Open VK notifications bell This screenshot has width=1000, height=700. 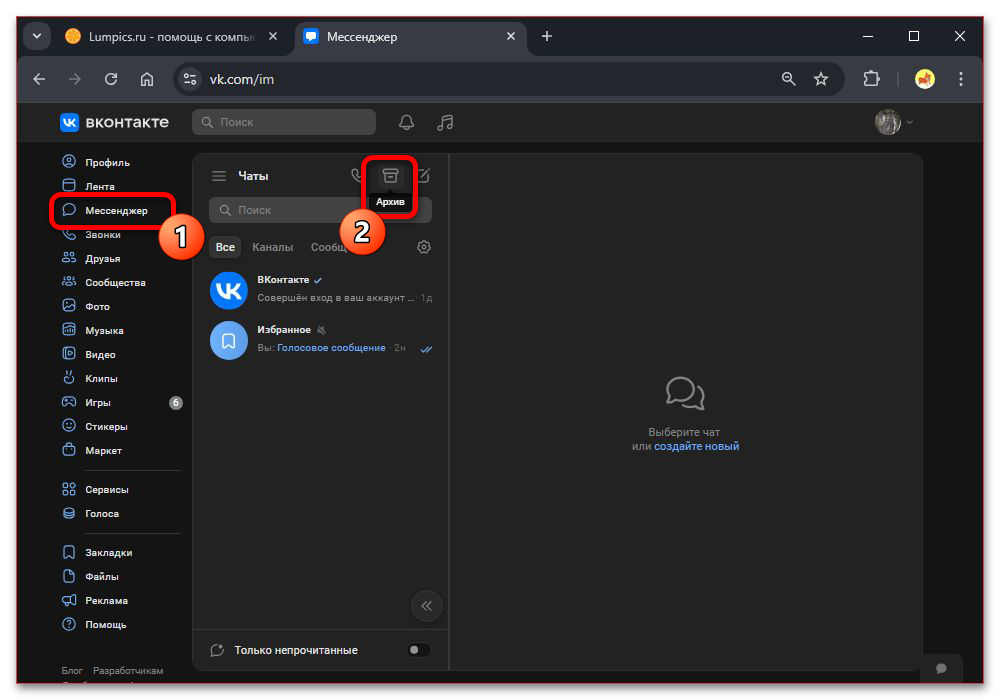click(406, 122)
